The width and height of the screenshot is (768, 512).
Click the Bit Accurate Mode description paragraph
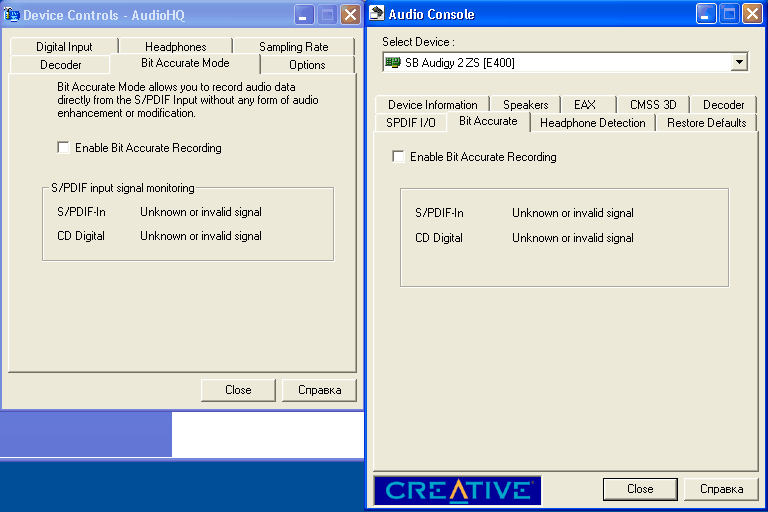click(x=188, y=100)
